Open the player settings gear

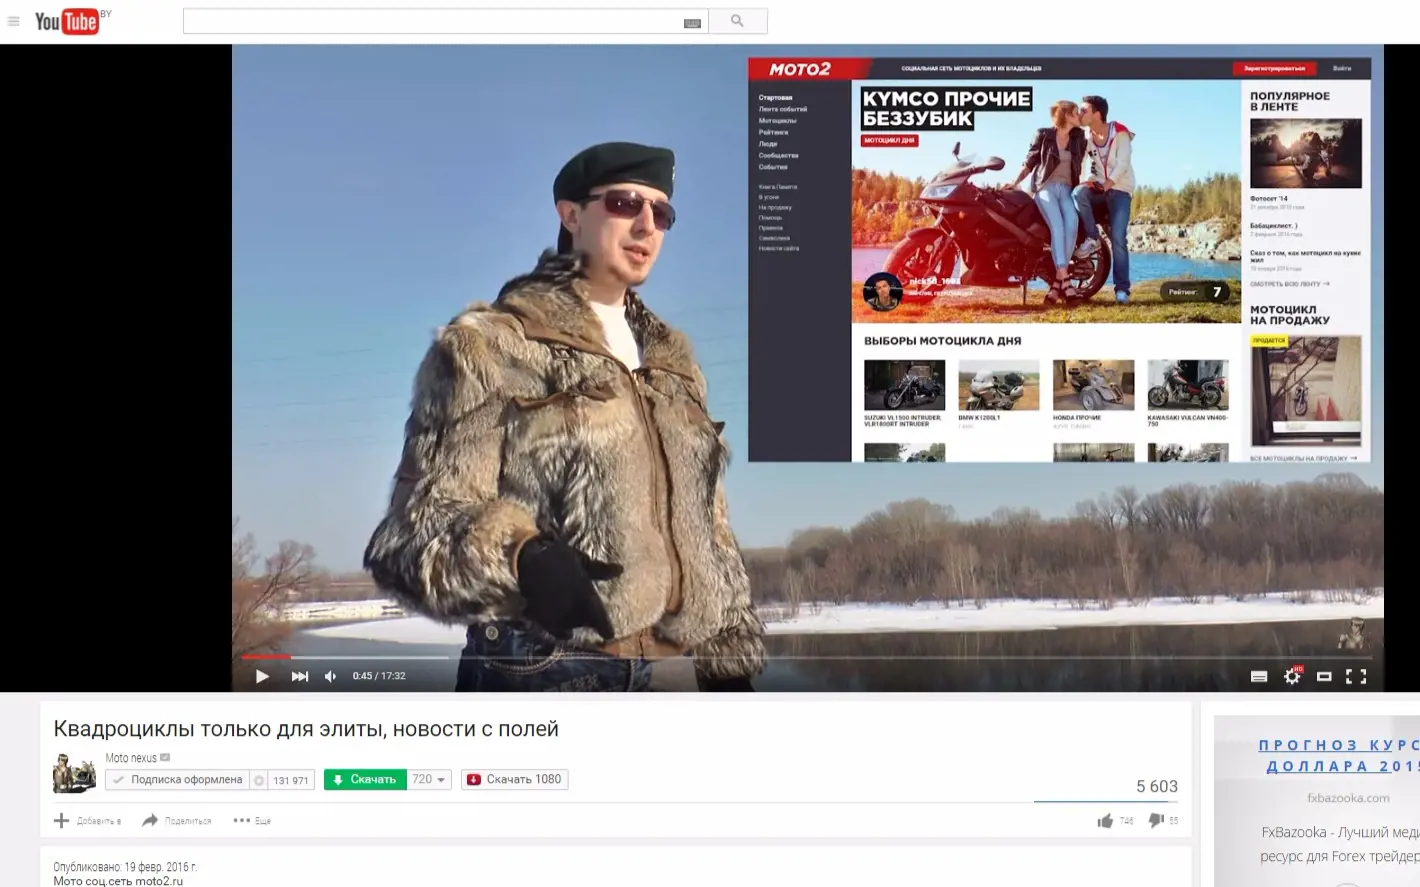[x=1292, y=677]
